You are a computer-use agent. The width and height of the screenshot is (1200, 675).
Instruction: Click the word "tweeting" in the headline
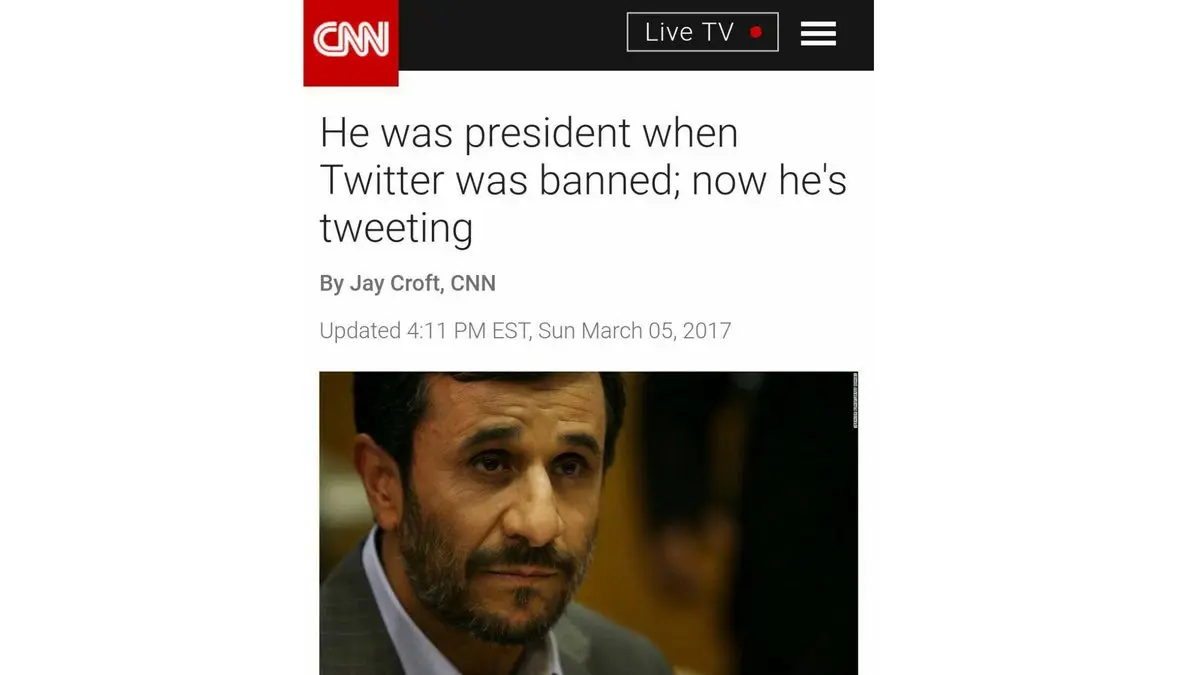click(x=396, y=228)
